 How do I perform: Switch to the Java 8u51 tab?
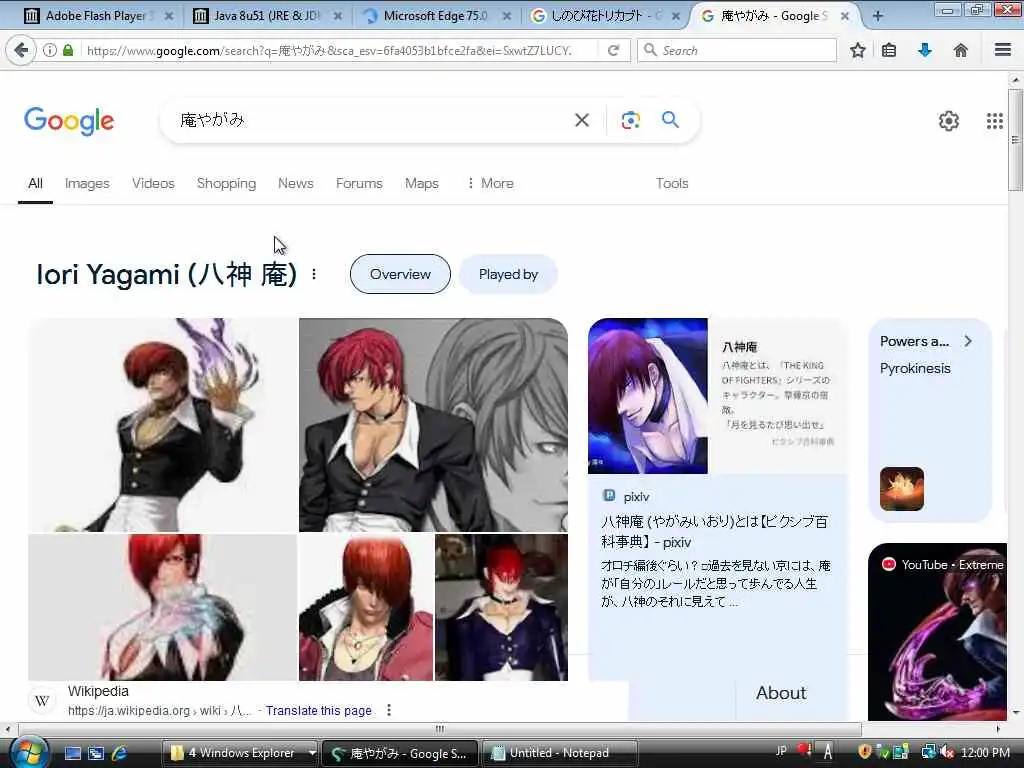[x=266, y=16]
